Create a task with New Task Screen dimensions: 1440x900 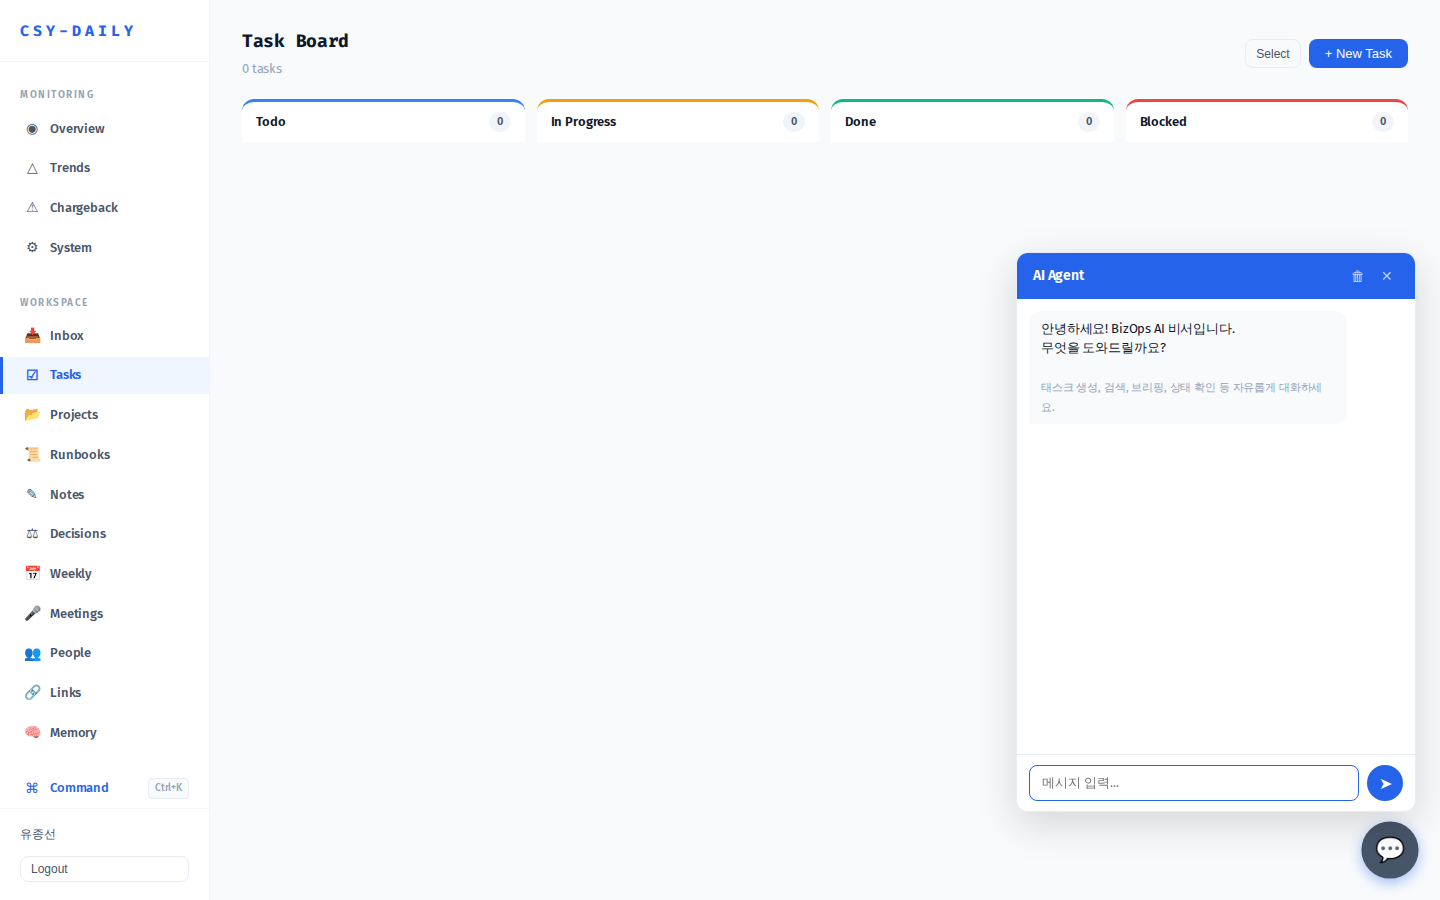click(1358, 53)
